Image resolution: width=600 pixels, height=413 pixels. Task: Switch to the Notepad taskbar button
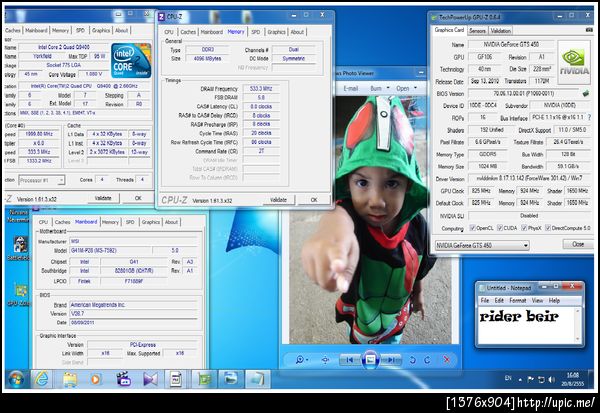point(257,379)
